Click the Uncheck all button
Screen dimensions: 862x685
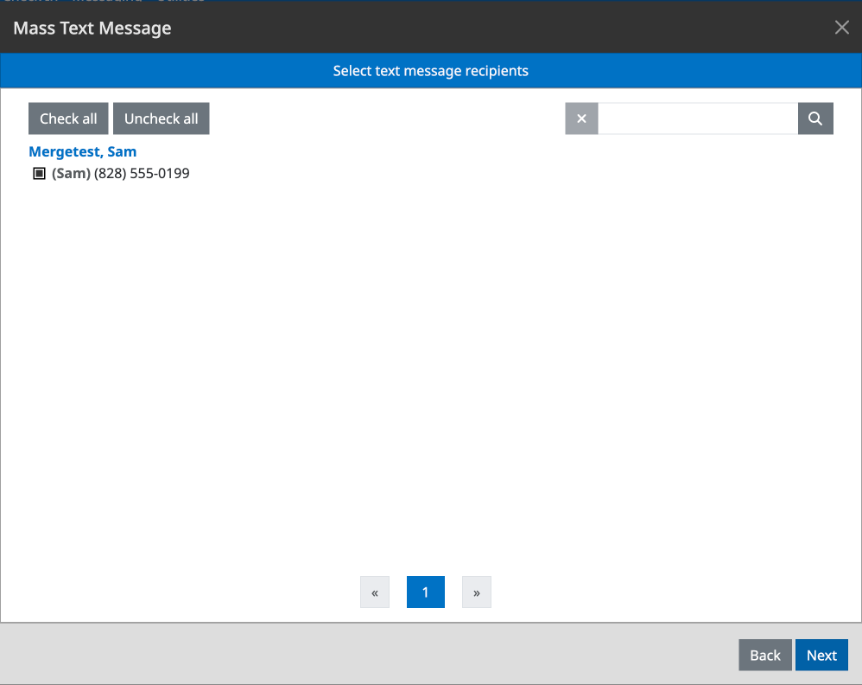point(161,118)
